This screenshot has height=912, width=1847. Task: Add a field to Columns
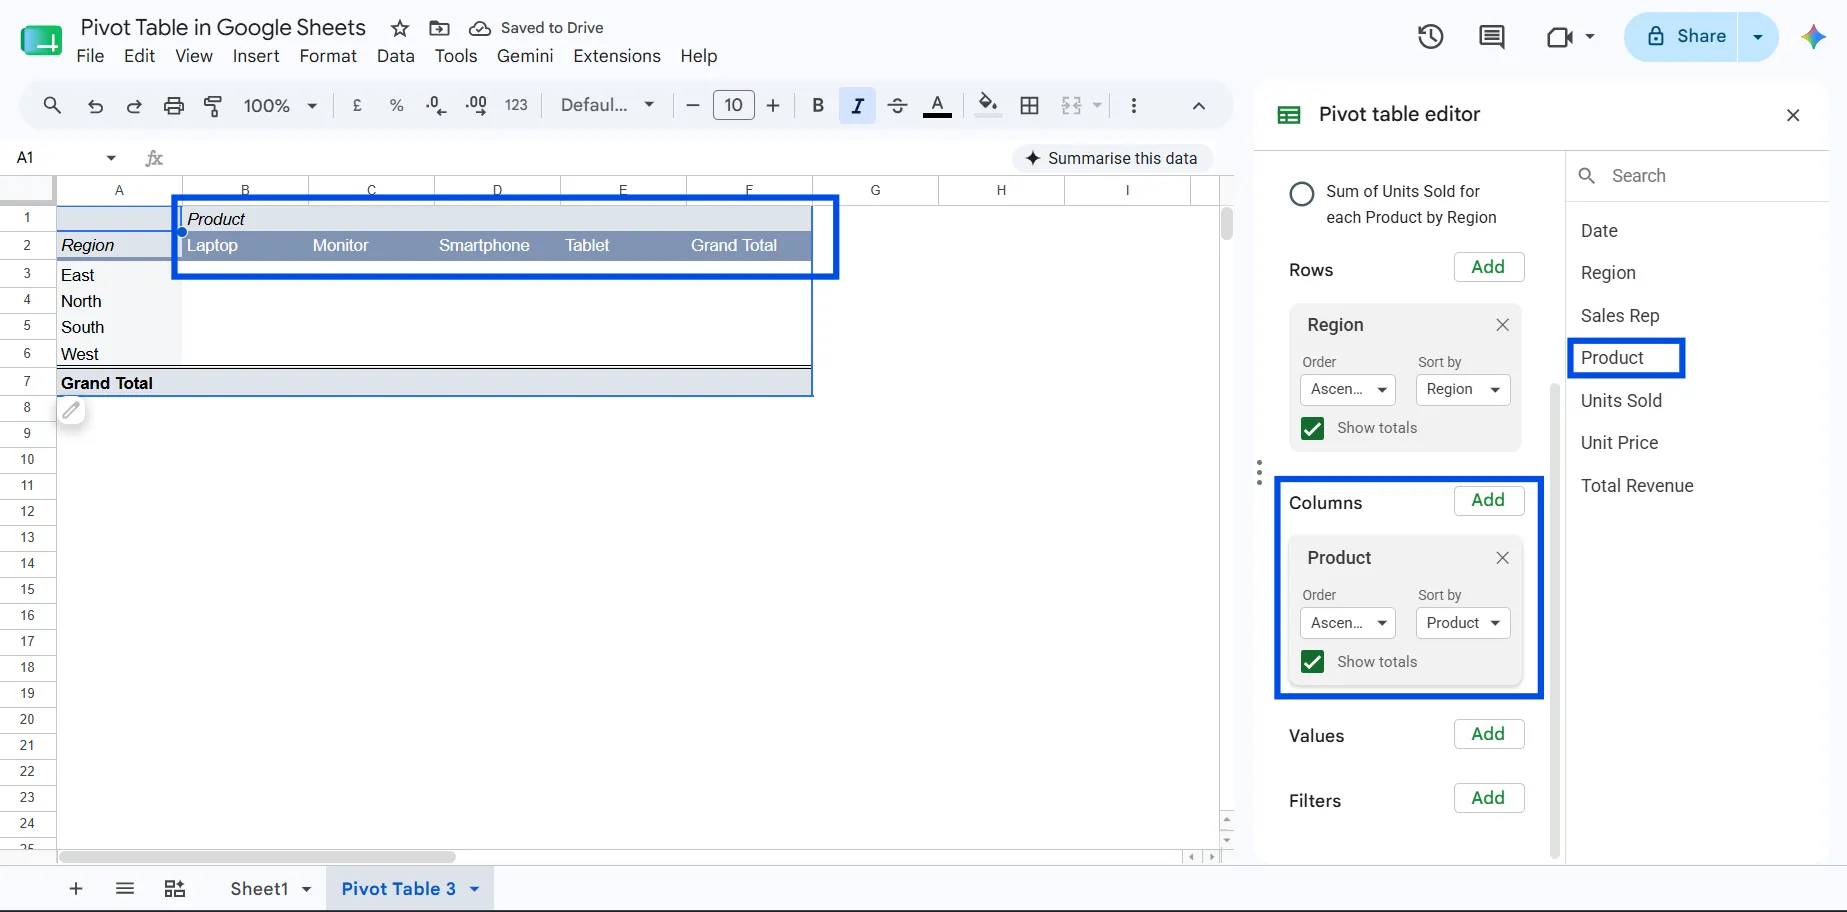[1488, 500]
